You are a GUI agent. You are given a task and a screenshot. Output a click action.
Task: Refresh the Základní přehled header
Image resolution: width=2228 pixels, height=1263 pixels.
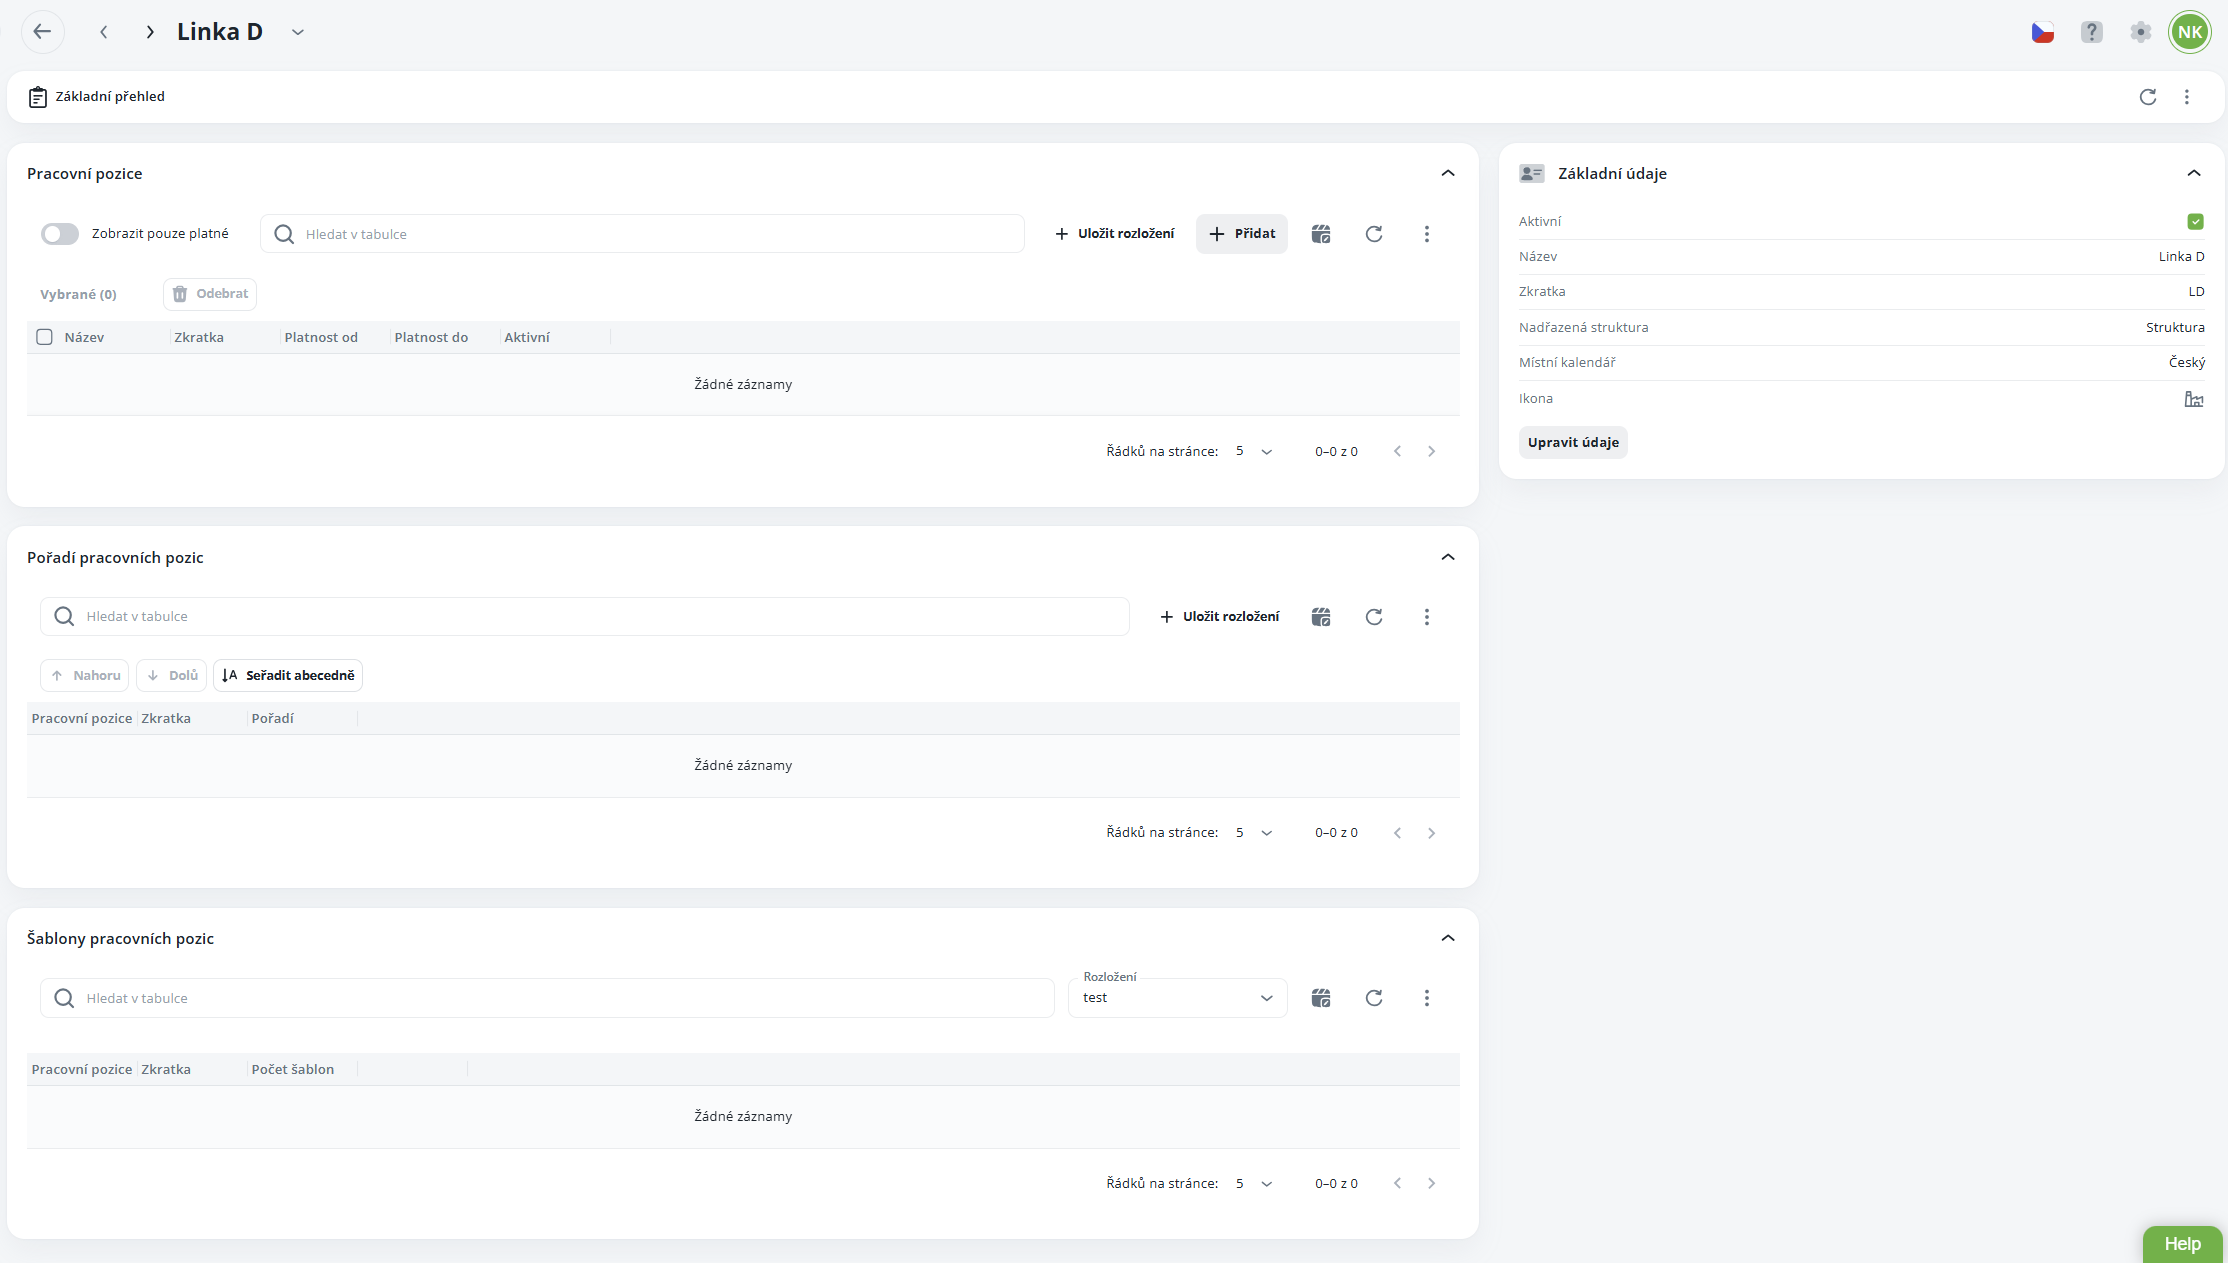point(2147,97)
